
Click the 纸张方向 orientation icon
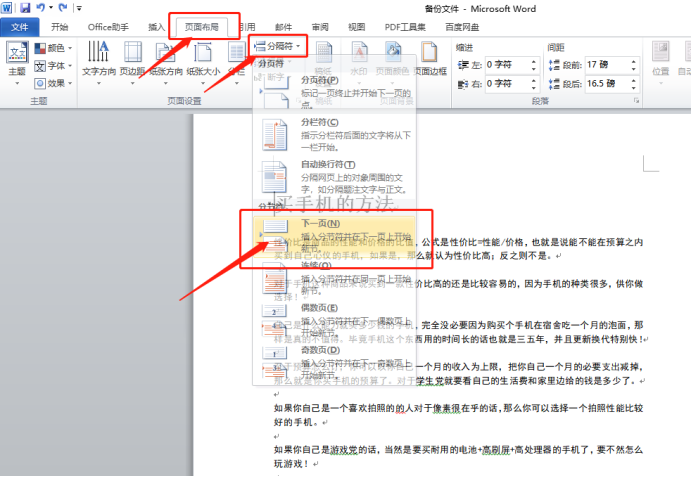pyautogui.click(x=165, y=51)
